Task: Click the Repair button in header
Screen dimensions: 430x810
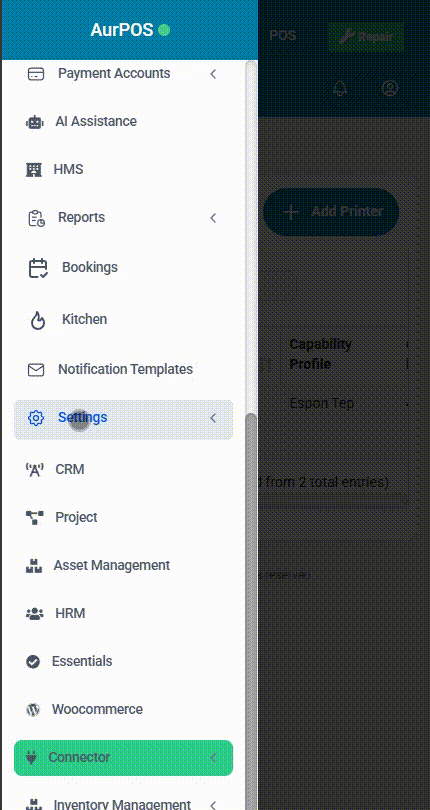Action: [x=366, y=37]
